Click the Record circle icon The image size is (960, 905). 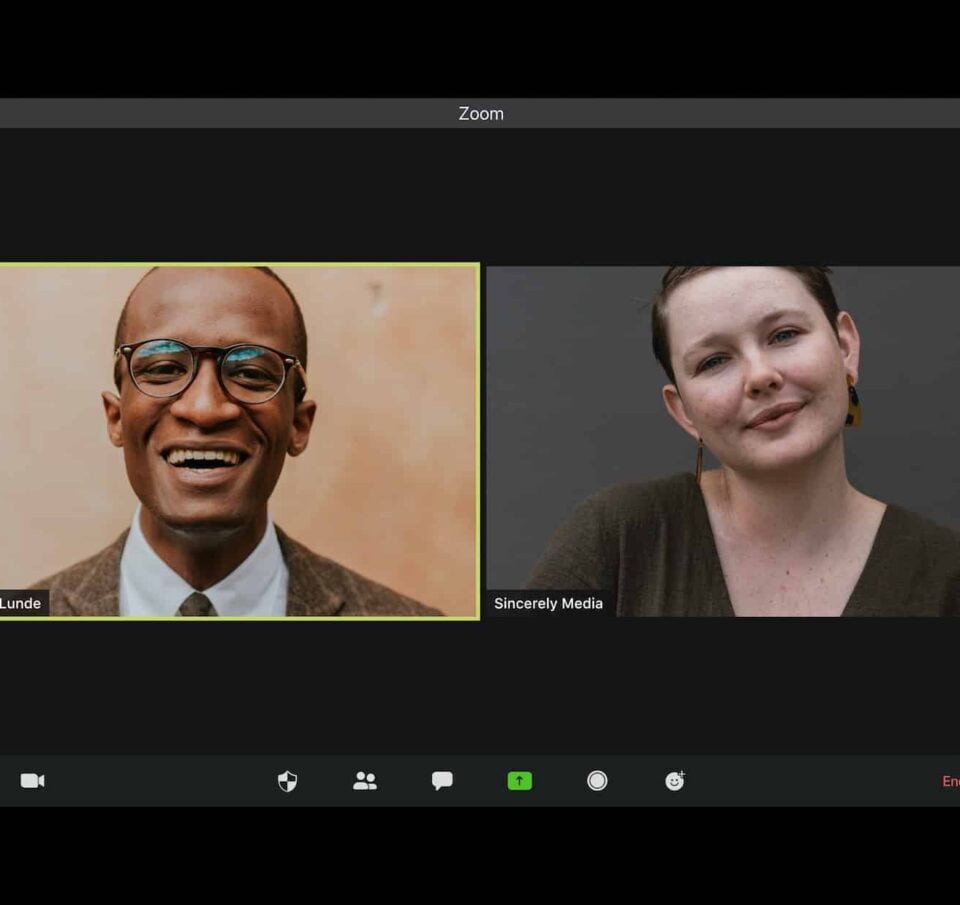pos(597,781)
